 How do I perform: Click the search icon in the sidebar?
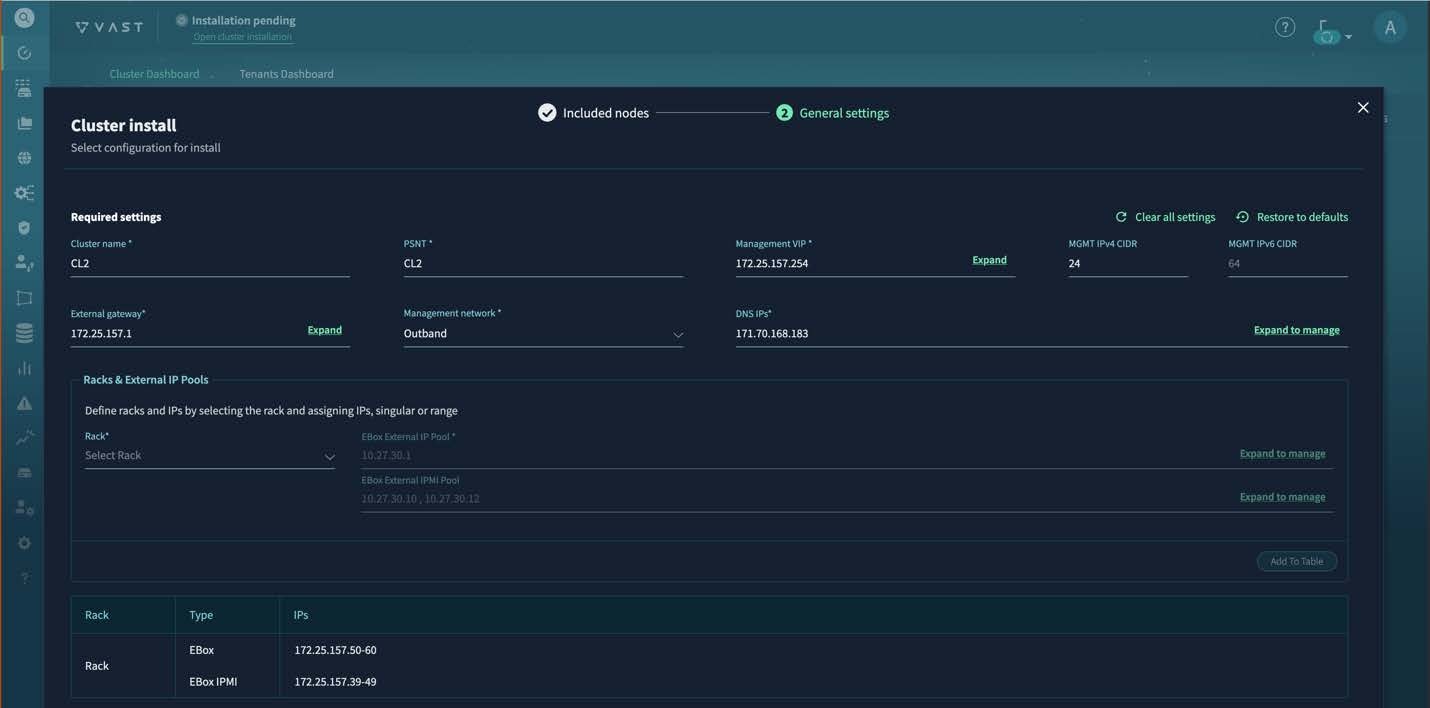pos(24,18)
